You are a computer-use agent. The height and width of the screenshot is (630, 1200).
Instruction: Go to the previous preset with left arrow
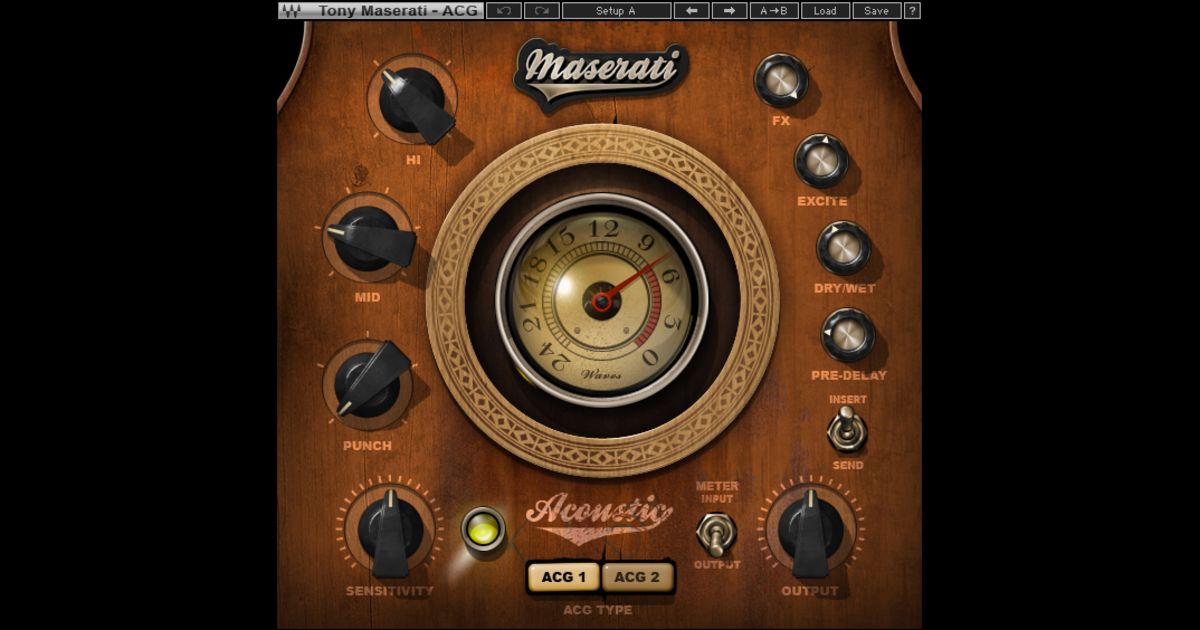[x=691, y=11]
